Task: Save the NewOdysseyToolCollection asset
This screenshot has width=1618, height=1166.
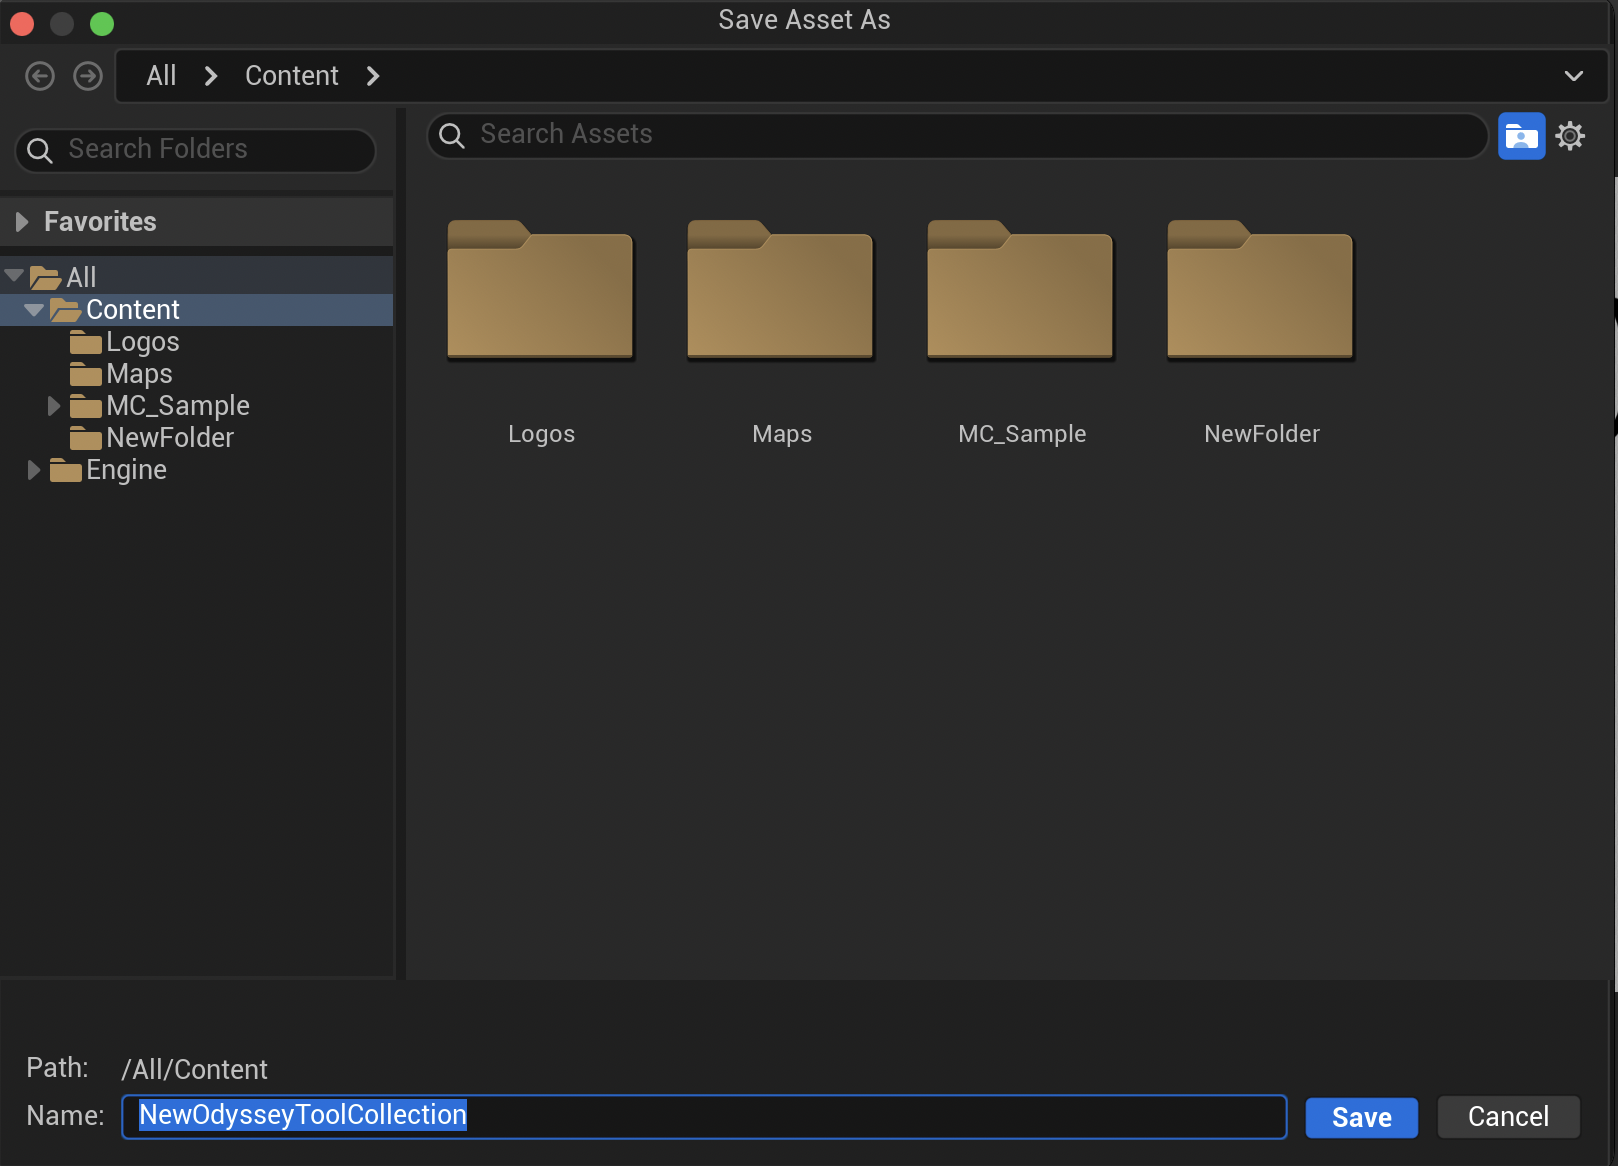Action: (x=1361, y=1117)
